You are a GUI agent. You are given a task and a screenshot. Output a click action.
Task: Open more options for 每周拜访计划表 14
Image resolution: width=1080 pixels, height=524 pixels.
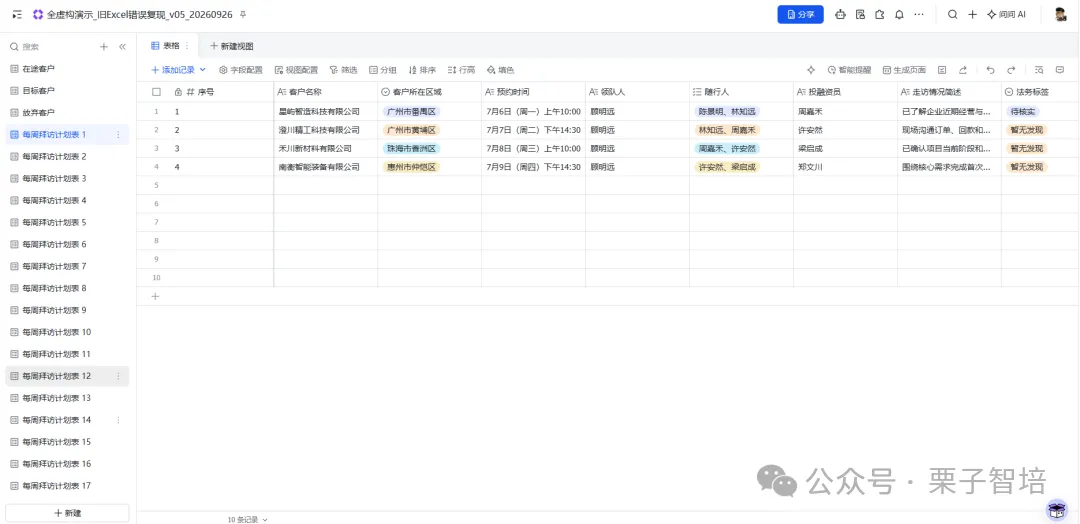pos(118,420)
